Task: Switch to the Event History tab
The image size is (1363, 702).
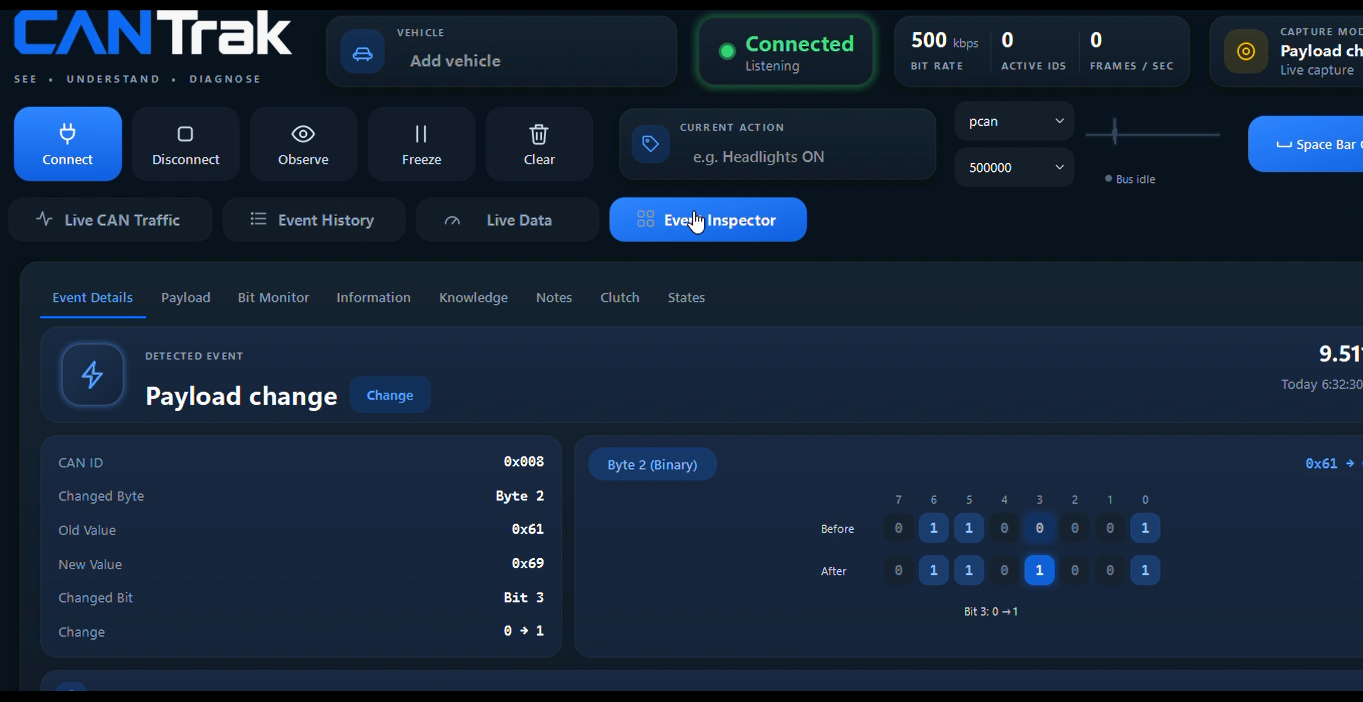Action: pyautogui.click(x=314, y=220)
